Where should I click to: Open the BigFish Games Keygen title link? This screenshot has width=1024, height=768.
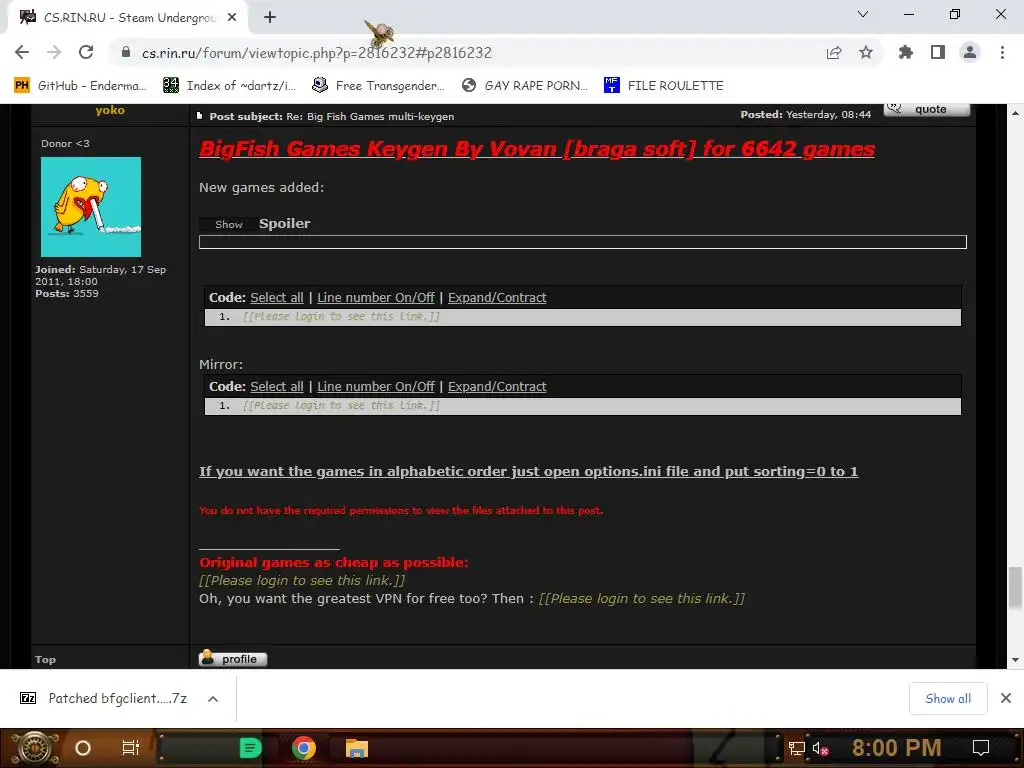(x=537, y=149)
